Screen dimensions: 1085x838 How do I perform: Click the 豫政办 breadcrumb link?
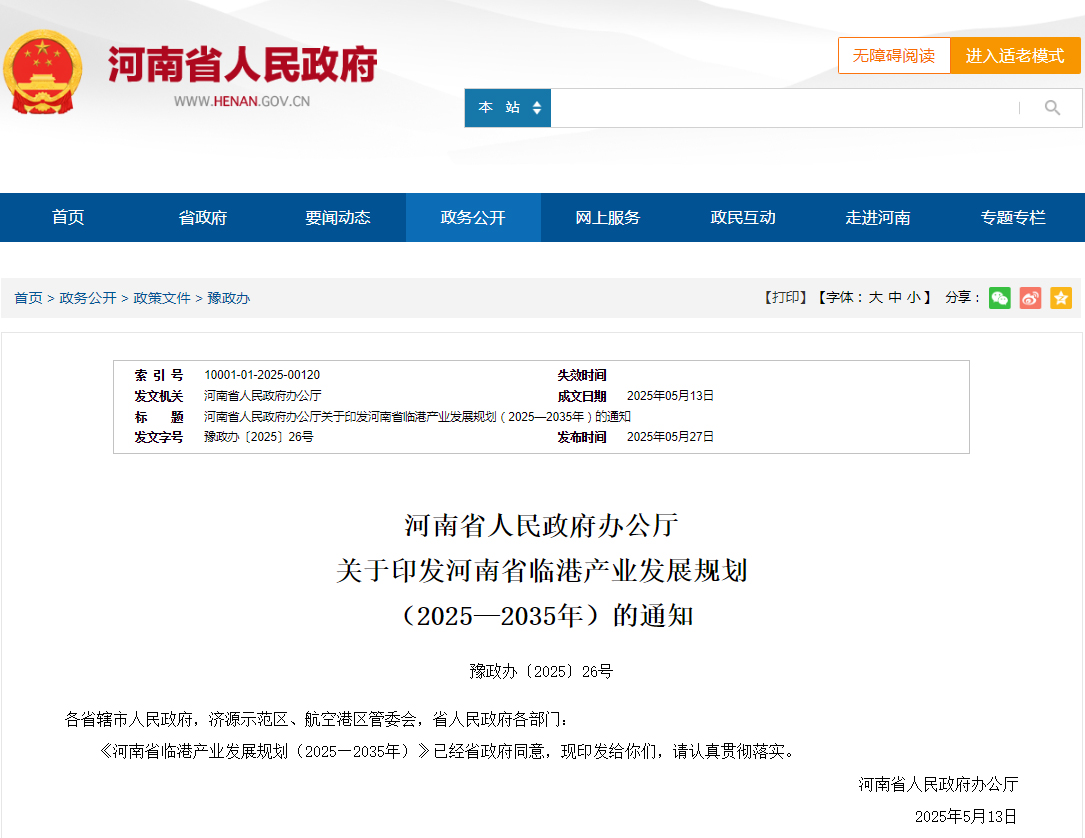point(229,298)
